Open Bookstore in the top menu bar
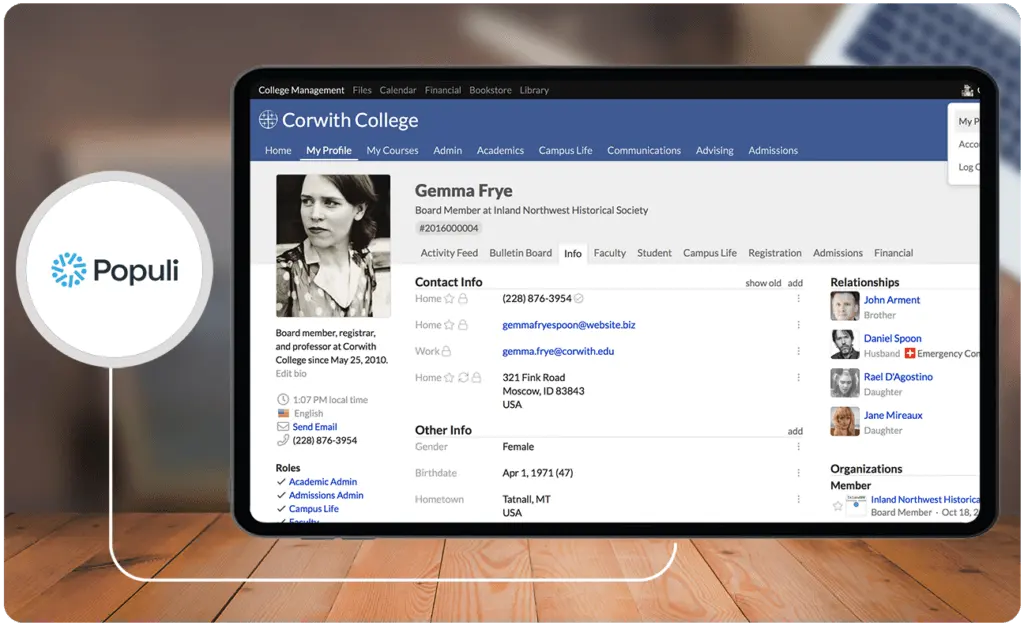Screen dimensions: 1024x626 [490, 90]
